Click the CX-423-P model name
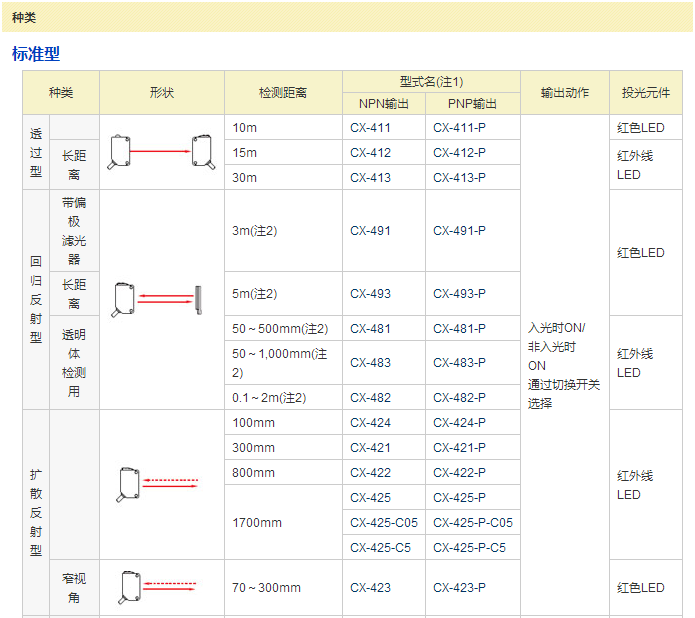Image resolution: width=695 pixels, height=618 pixels. pyautogui.click(x=459, y=588)
